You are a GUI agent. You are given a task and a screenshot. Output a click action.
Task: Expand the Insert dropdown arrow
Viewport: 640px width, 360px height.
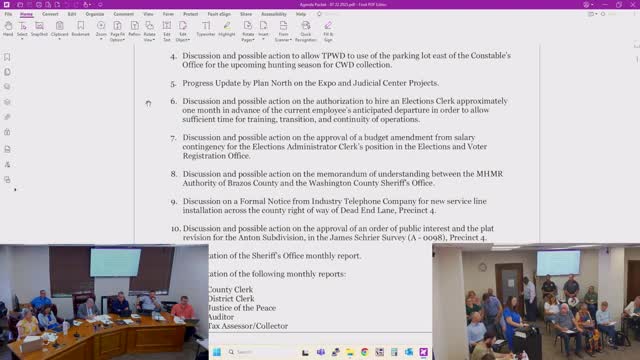tap(263, 39)
